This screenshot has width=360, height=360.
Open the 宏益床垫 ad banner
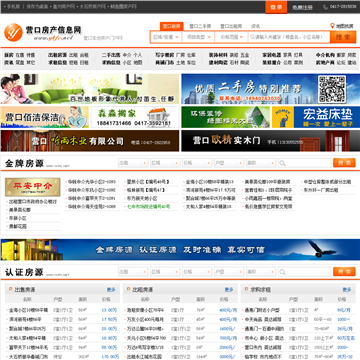click(316, 117)
